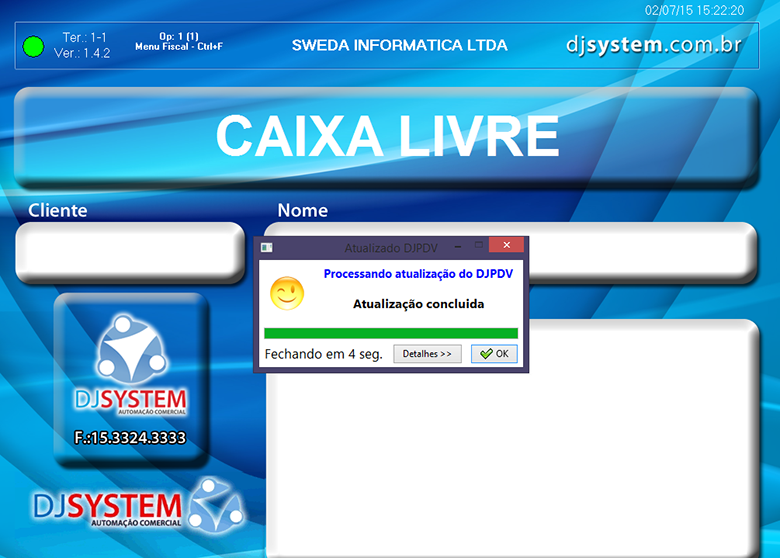Click the DJPDV dialog title bar icon
Viewport: 780px width, 558px height.
[x=266, y=246]
